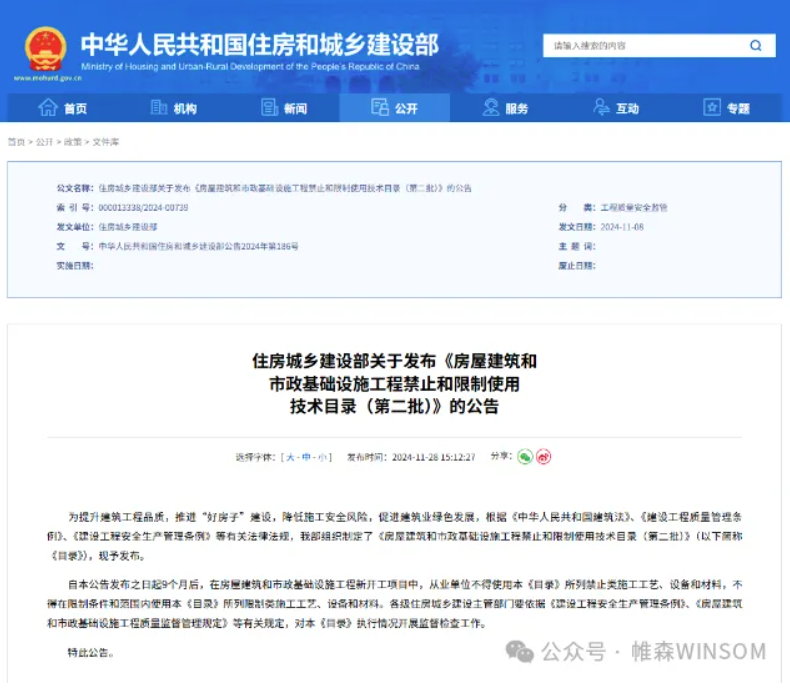790x689 pixels.
Task: Share article via WeChat icon
Action: pos(525,457)
